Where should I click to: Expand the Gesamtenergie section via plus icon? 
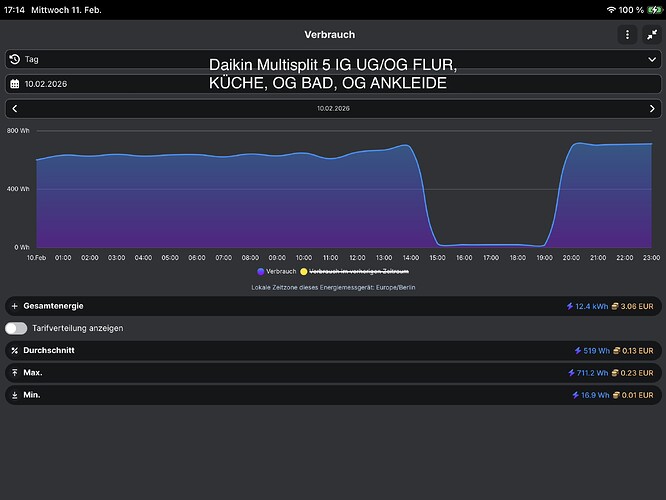click(x=14, y=306)
